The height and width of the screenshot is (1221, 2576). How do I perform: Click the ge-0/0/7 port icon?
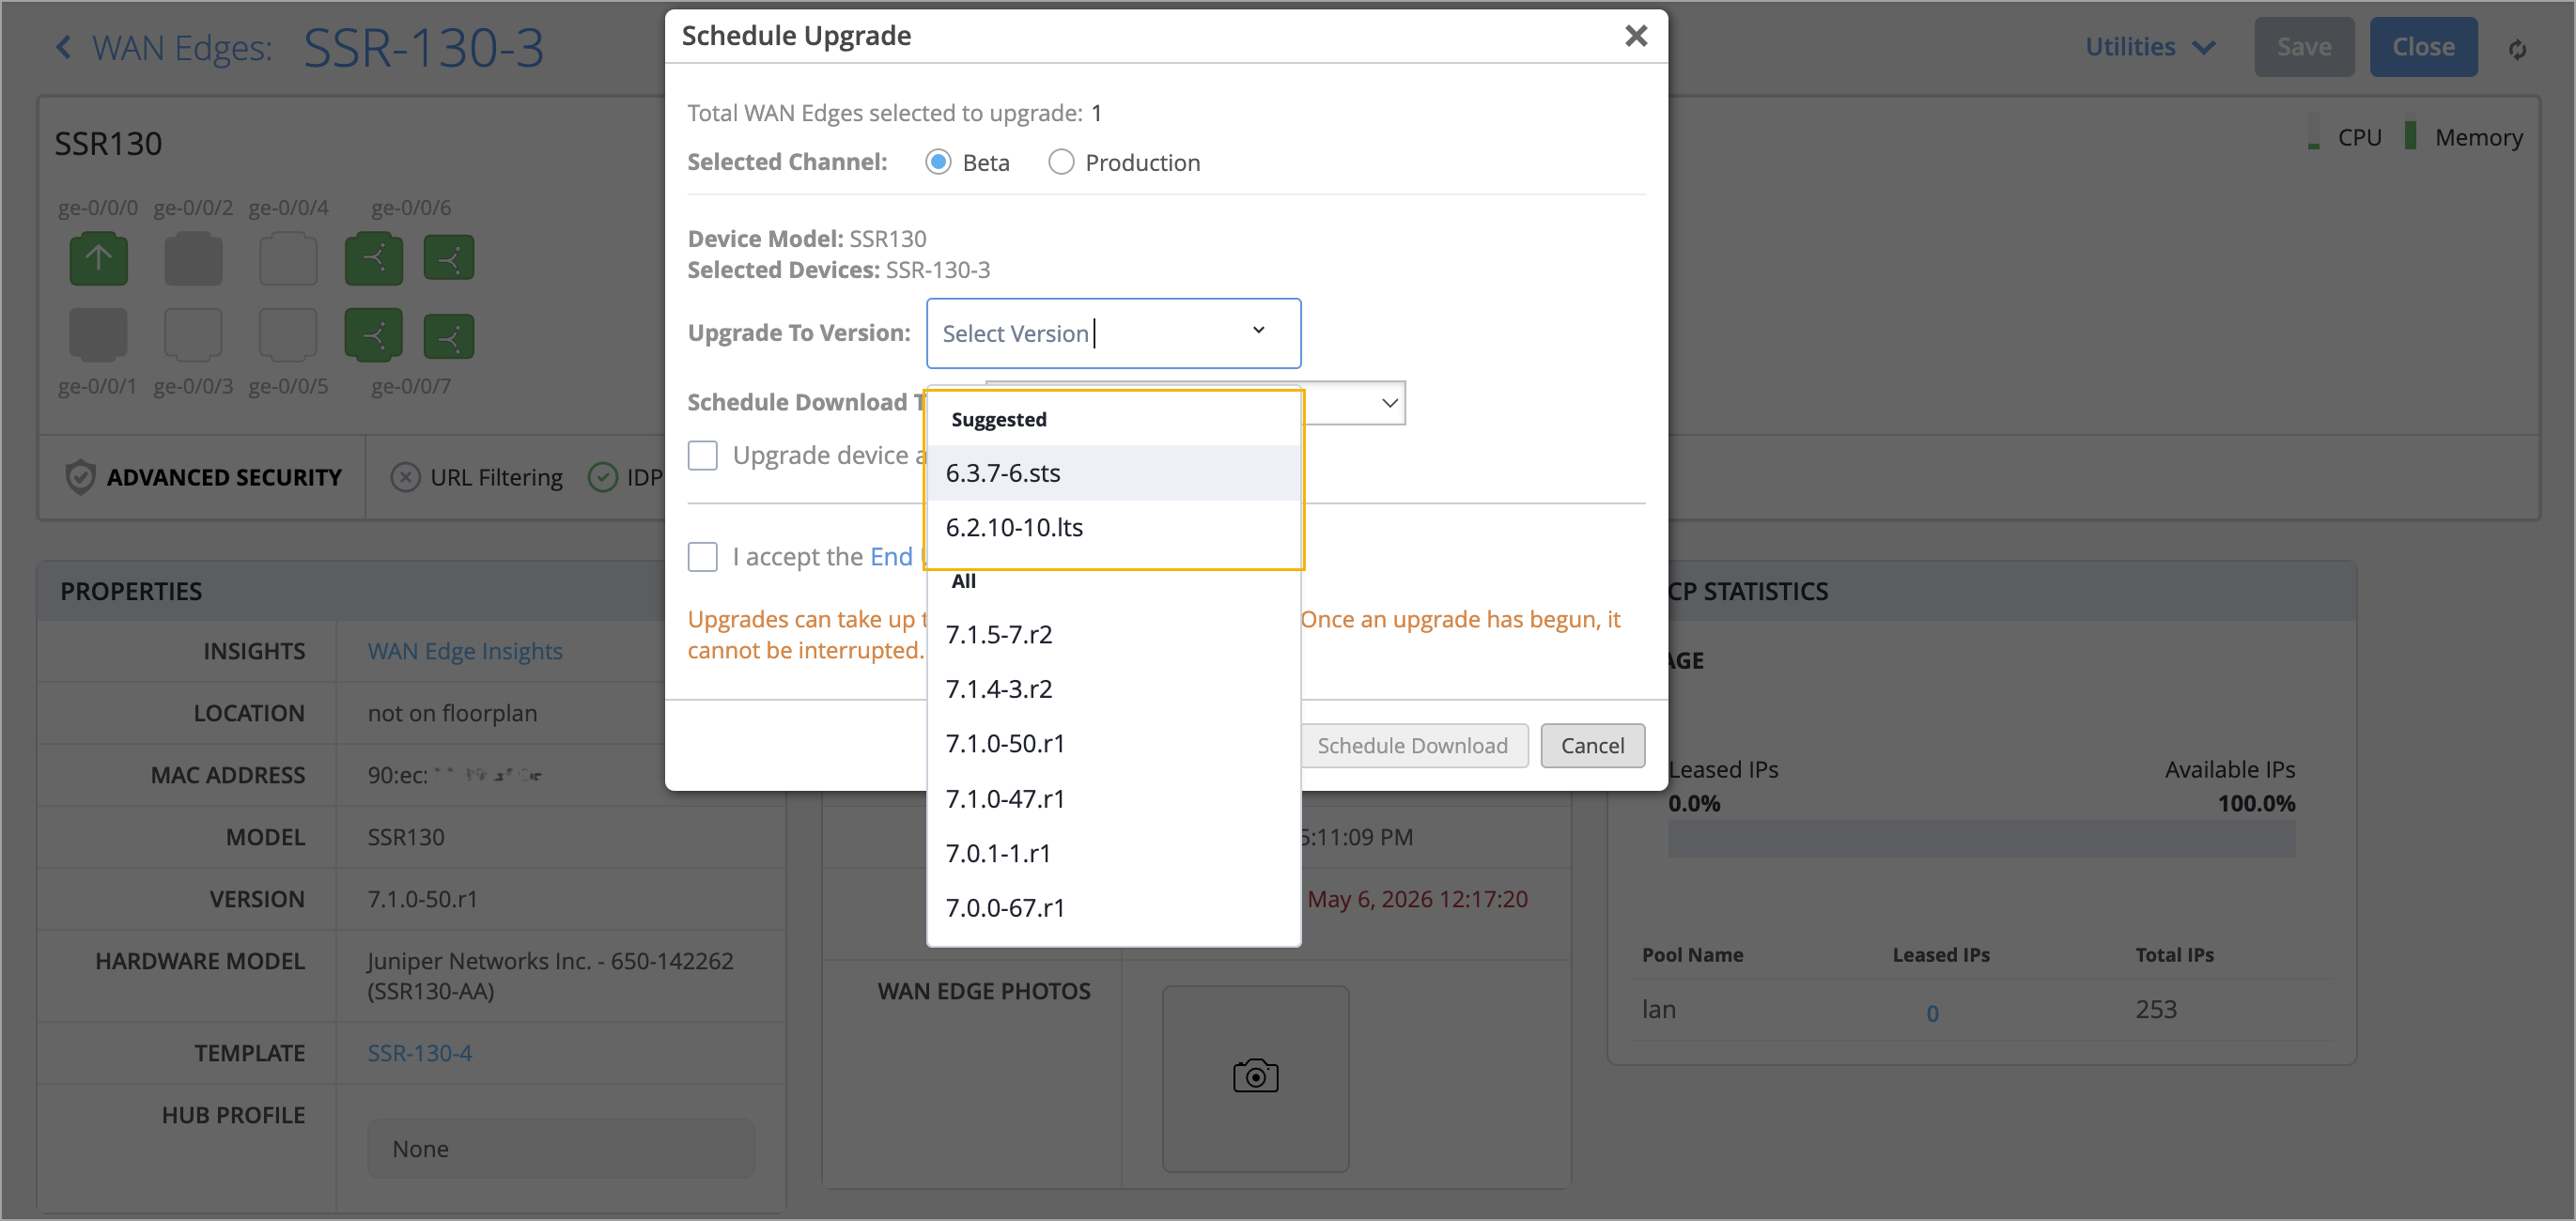374,334
